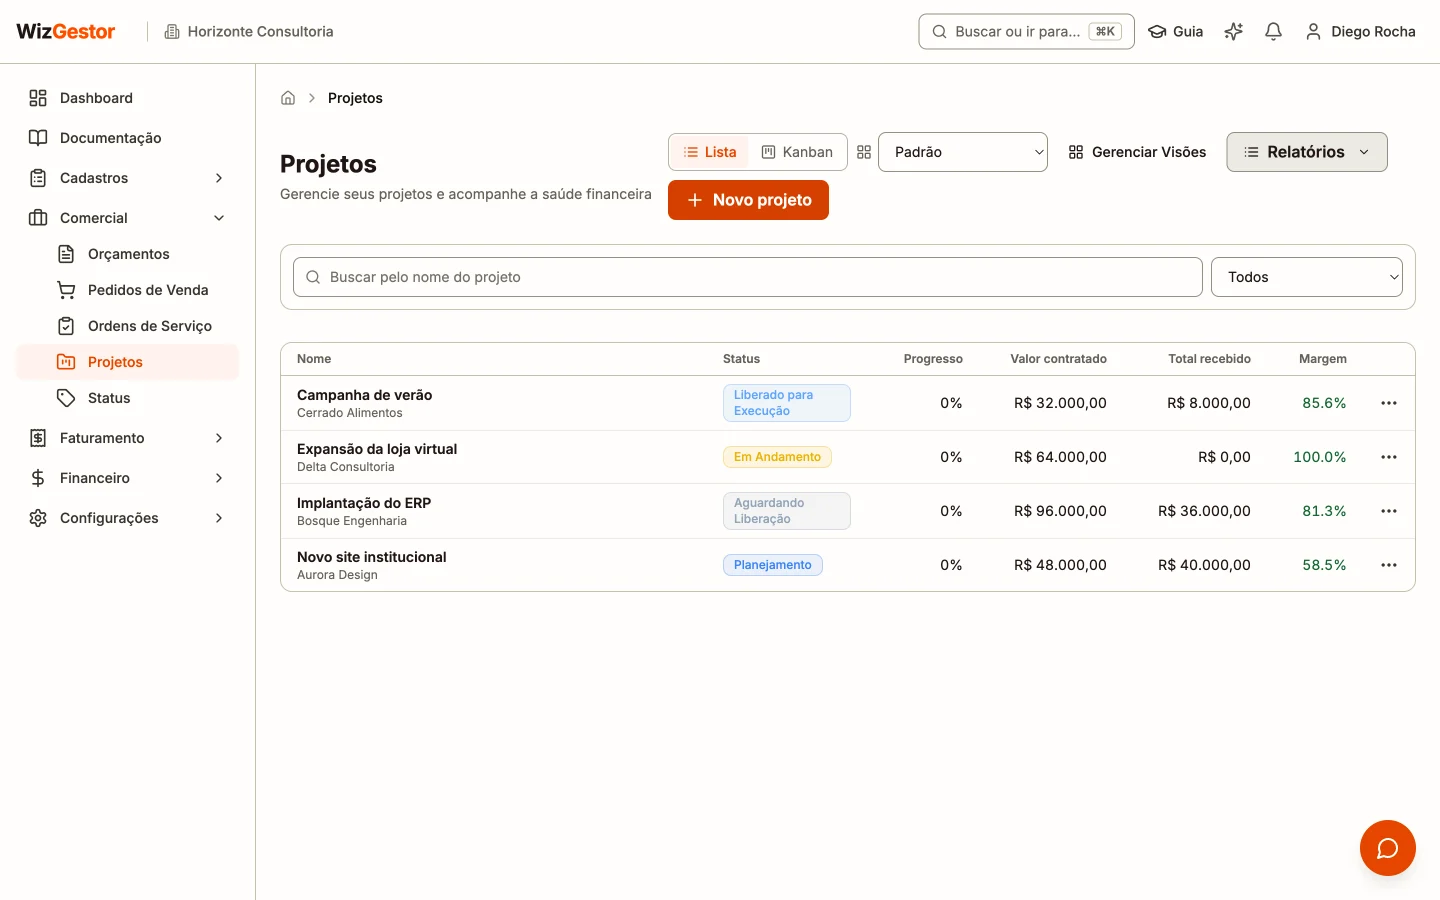
Task: Open Documentação in the sidebar
Action: [x=128, y=138]
